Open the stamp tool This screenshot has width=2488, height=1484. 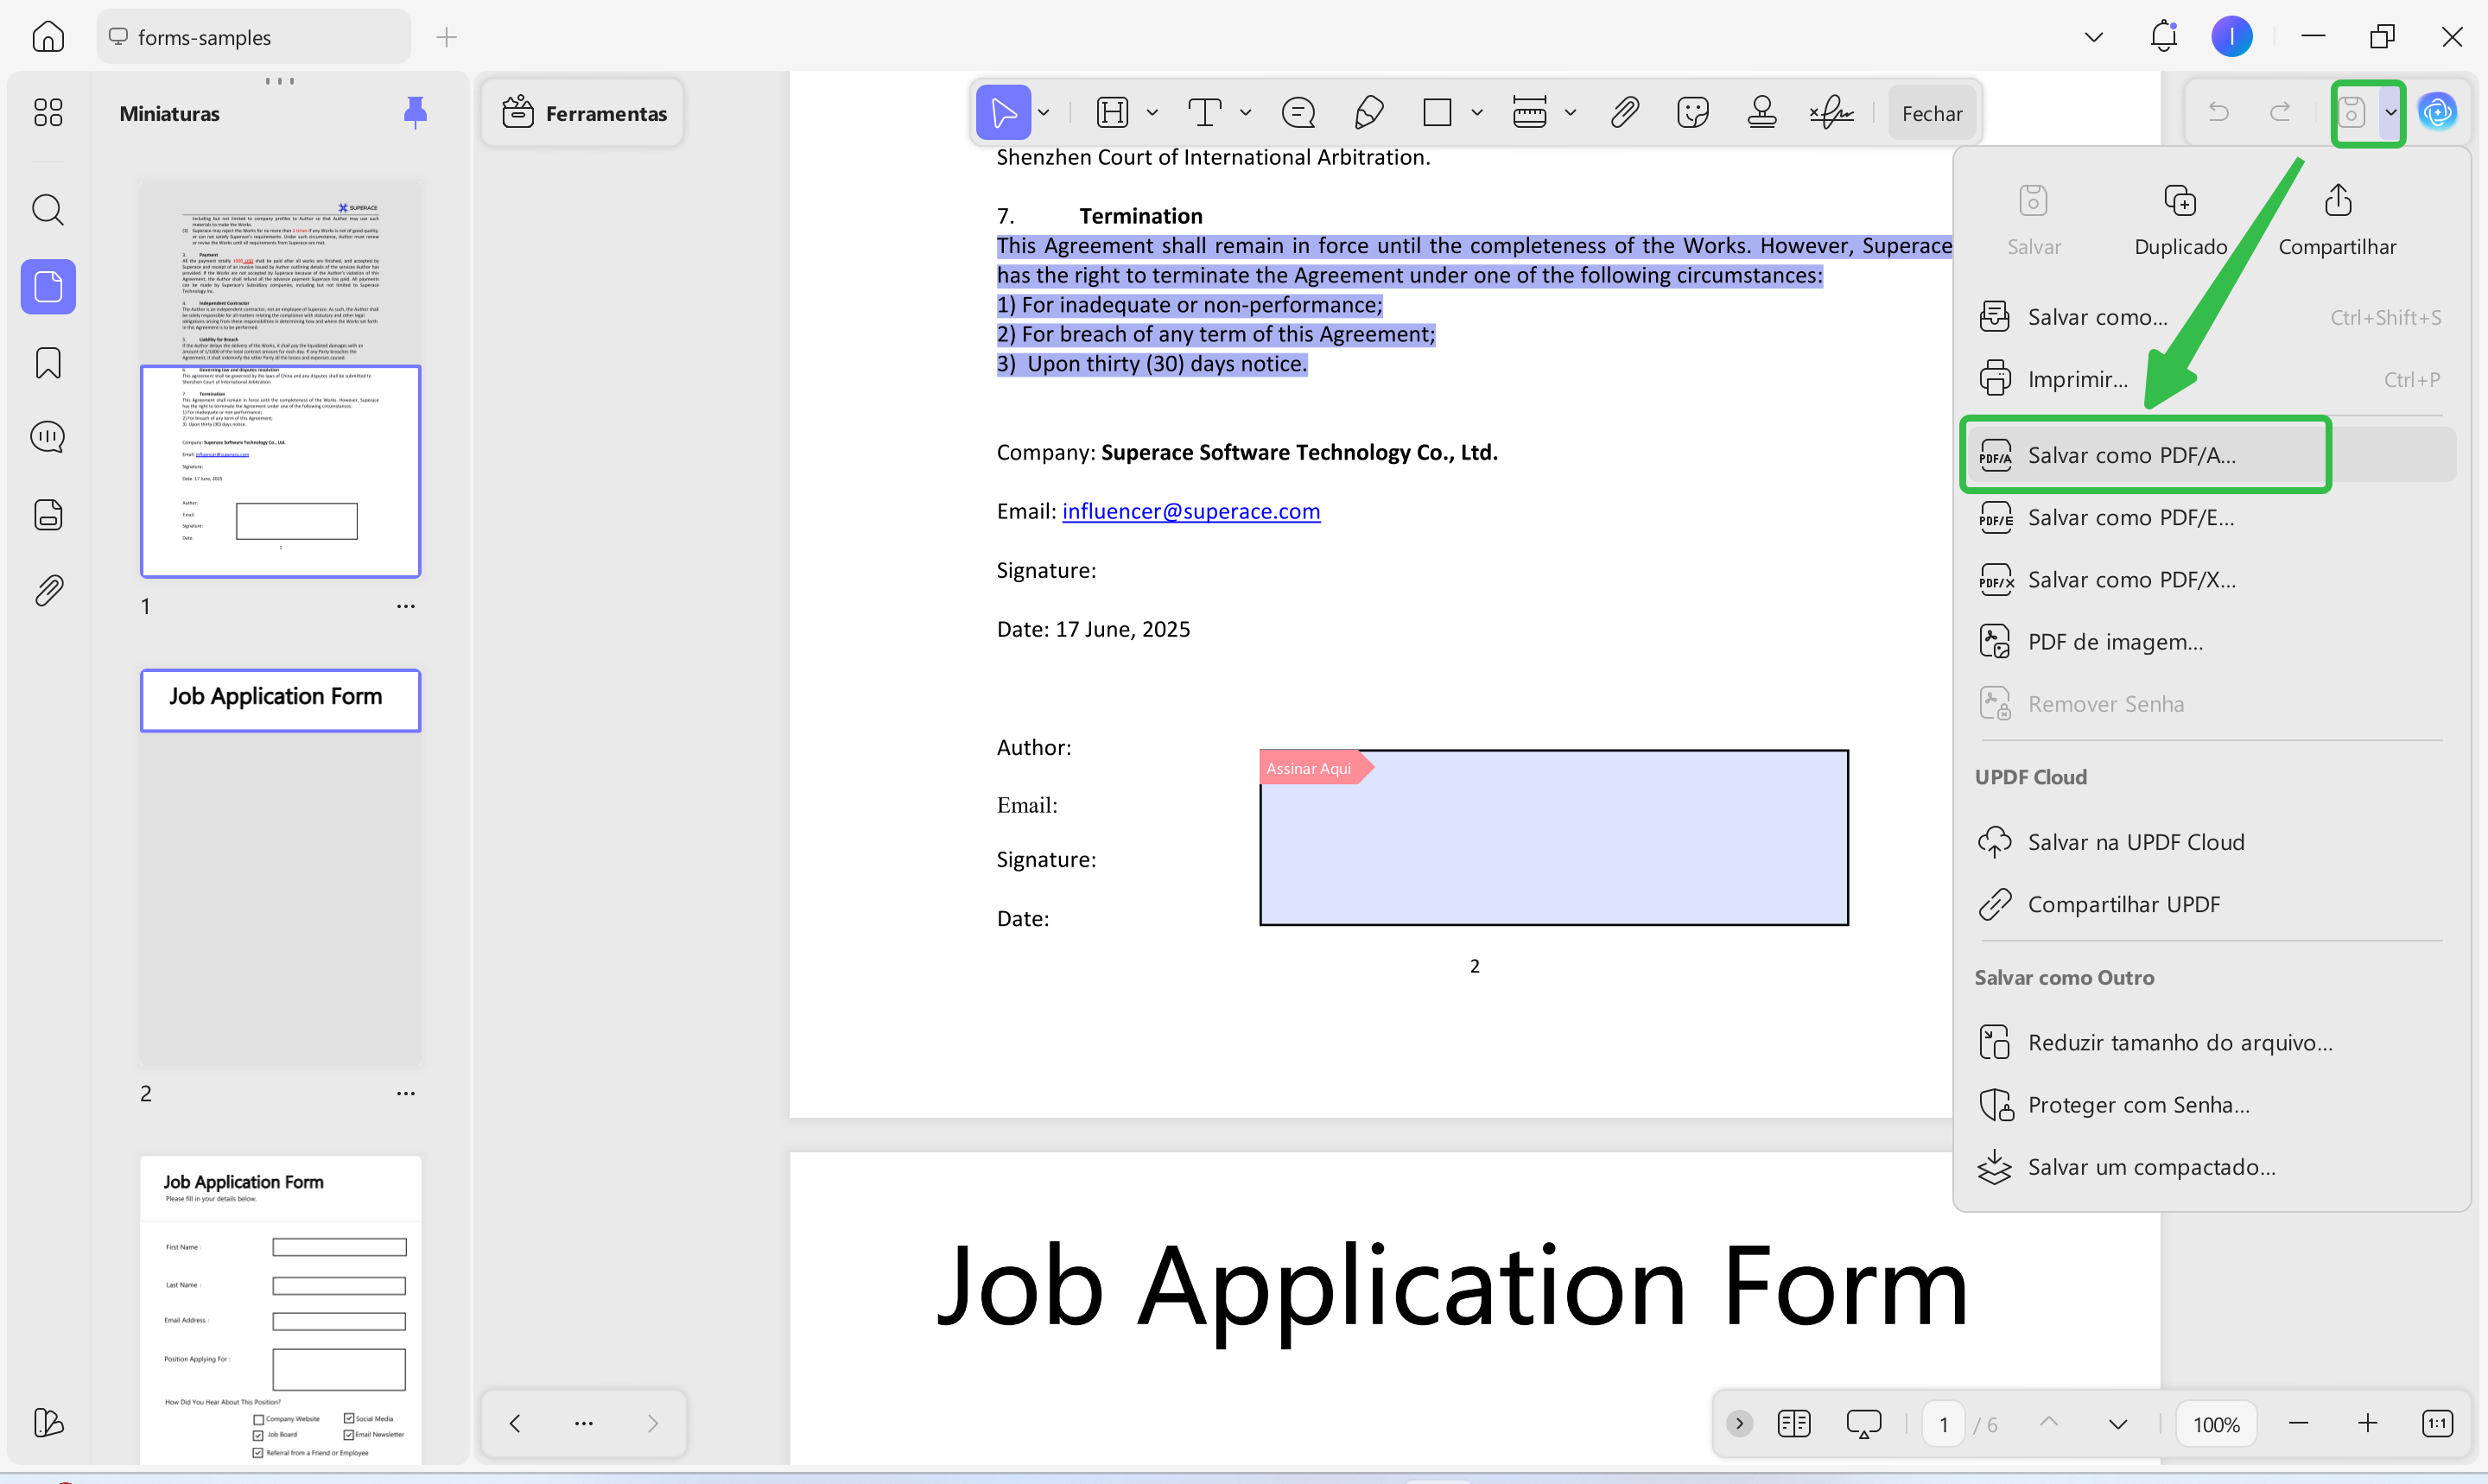pyautogui.click(x=1762, y=113)
